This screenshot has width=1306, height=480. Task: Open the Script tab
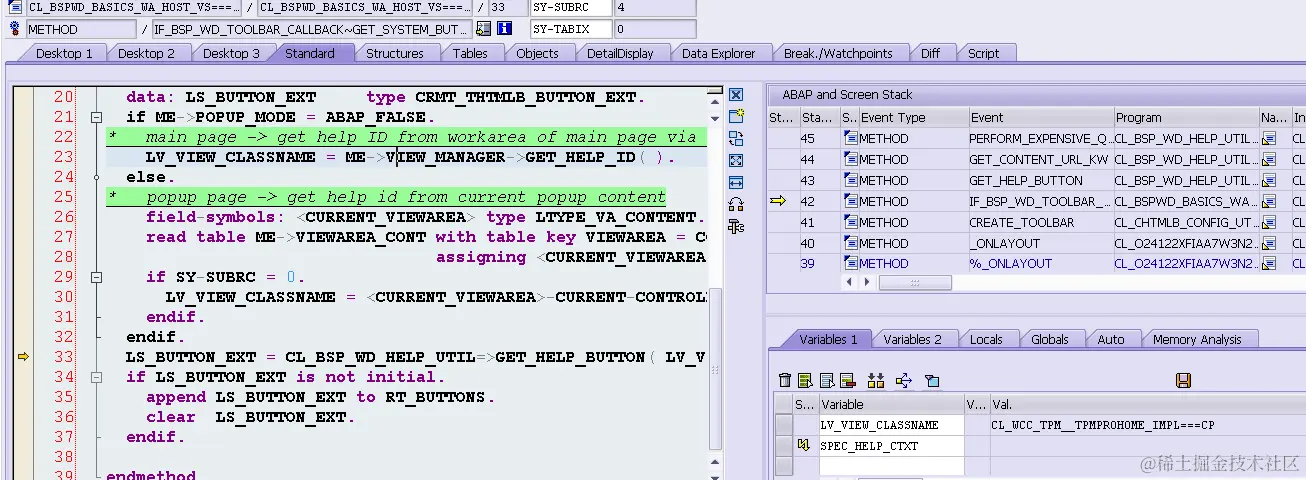[x=983, y=54]
